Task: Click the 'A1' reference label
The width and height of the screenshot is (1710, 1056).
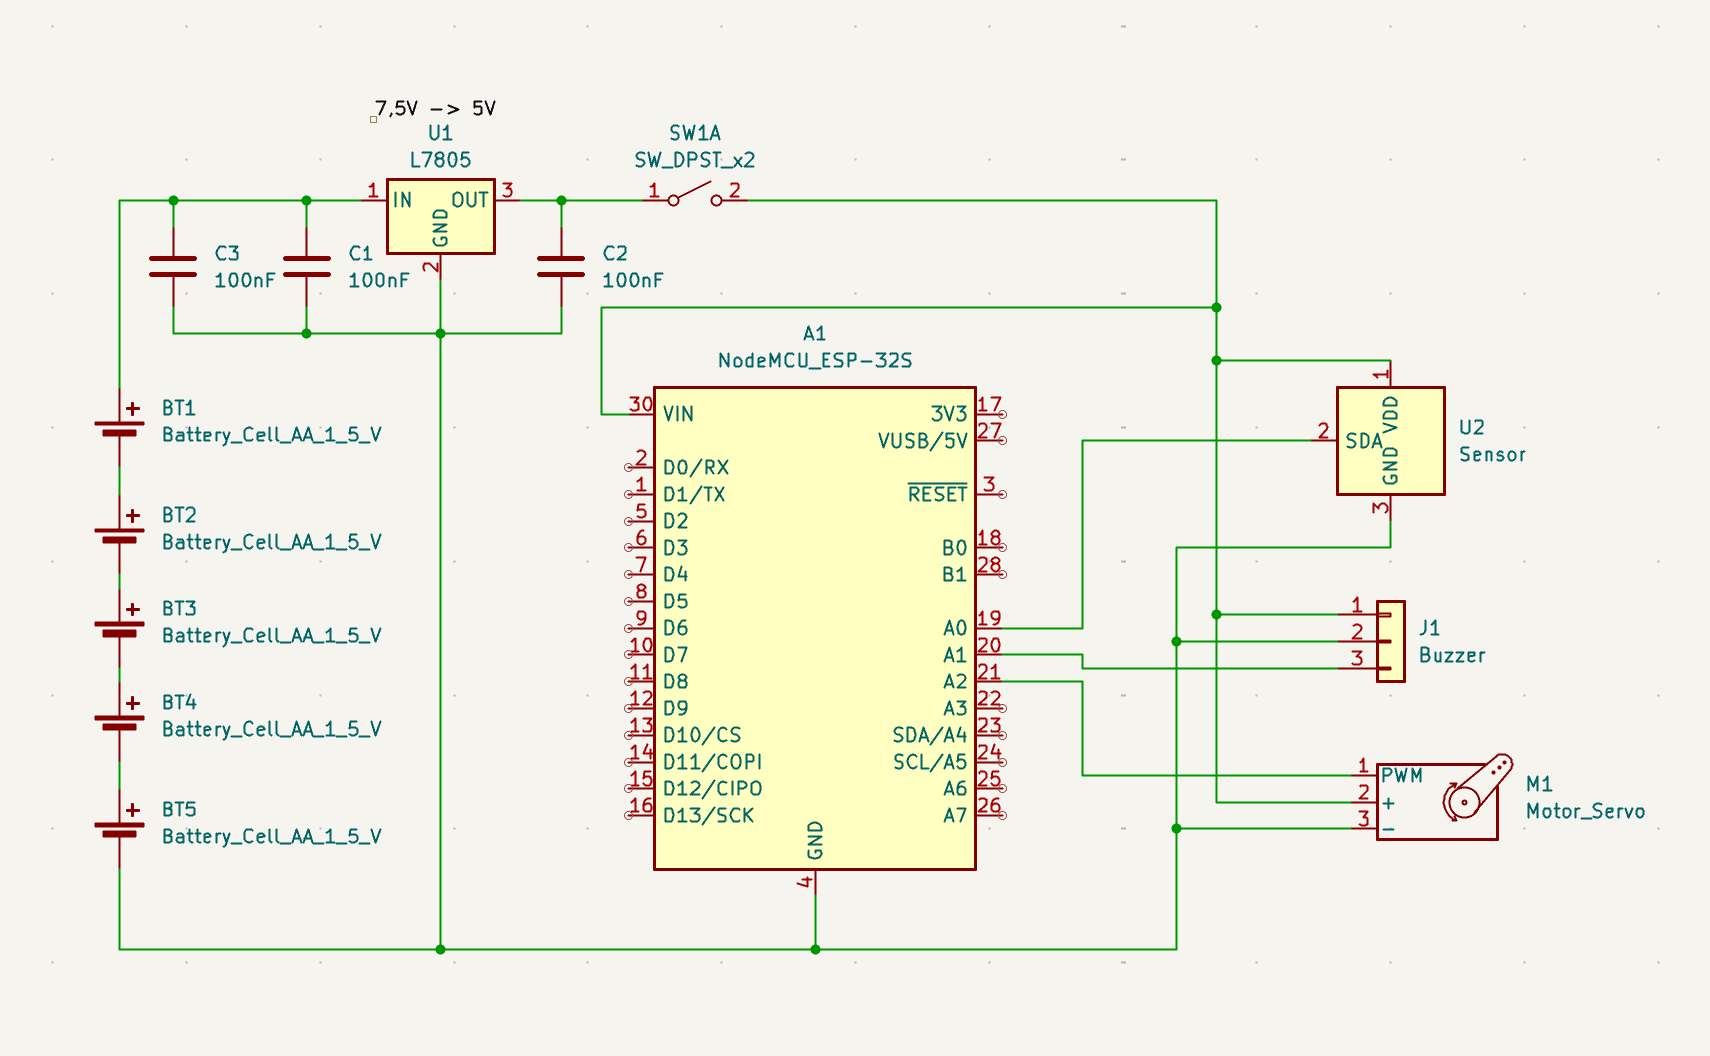Action: click(815, 334)
